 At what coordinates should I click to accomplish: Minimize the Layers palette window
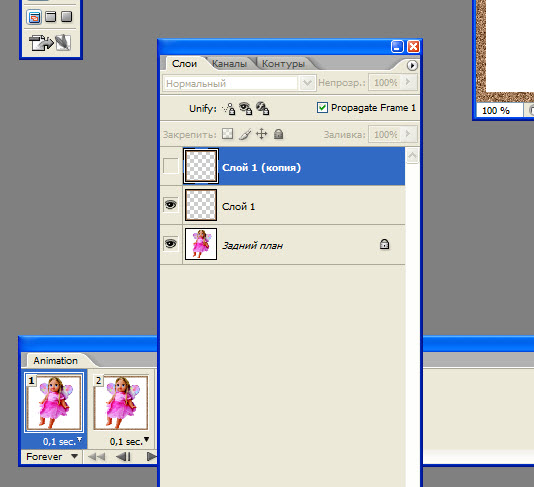(x=397, y=47)
